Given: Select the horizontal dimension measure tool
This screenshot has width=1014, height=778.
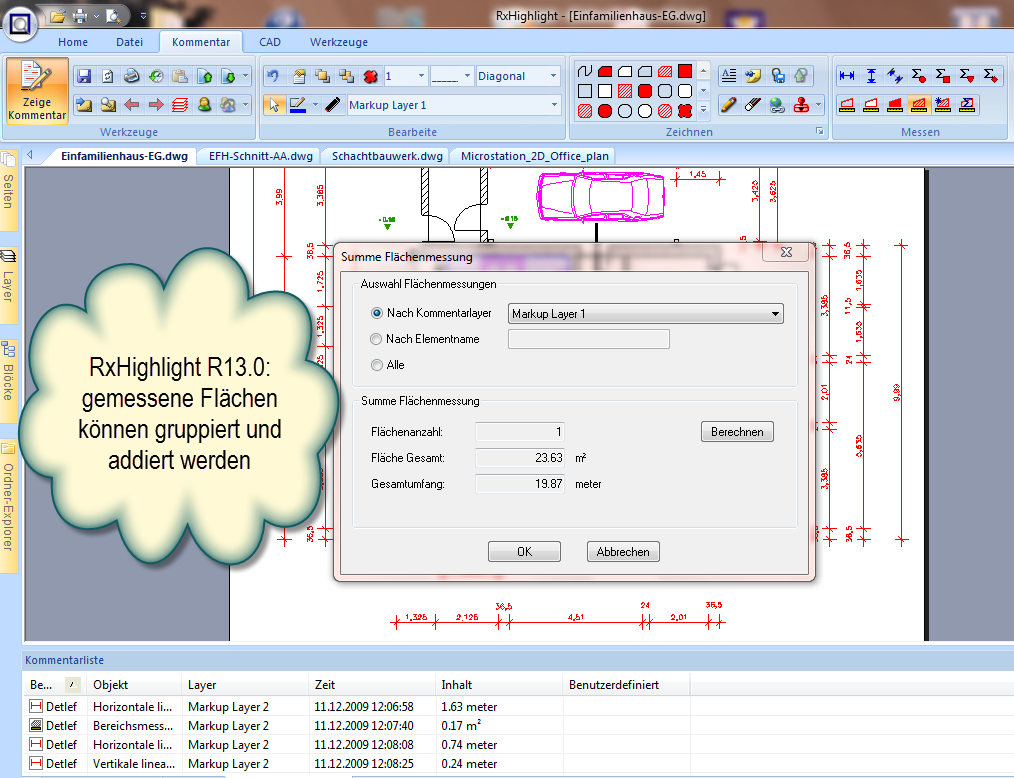Looking at the screenshot, I should 847,76.
